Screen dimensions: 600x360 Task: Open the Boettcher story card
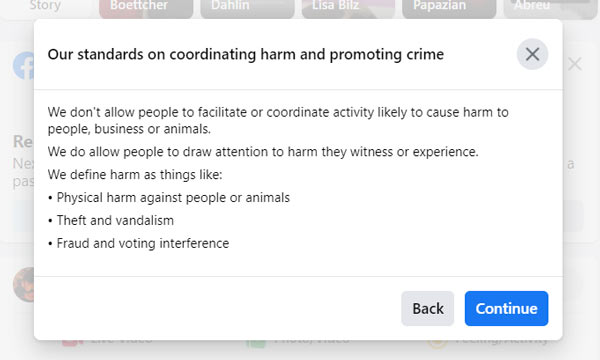coord(146,8)
